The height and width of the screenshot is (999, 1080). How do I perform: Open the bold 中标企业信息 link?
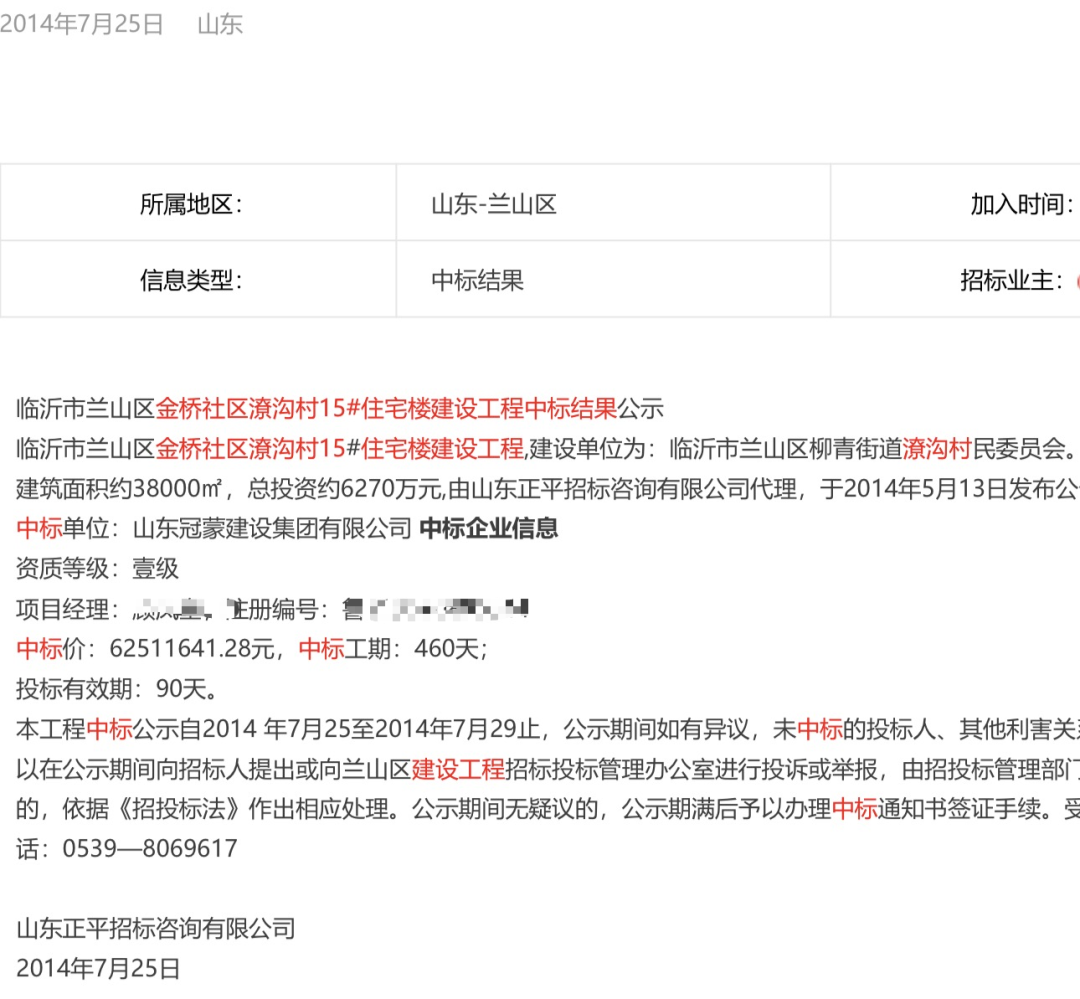point(488,528)
